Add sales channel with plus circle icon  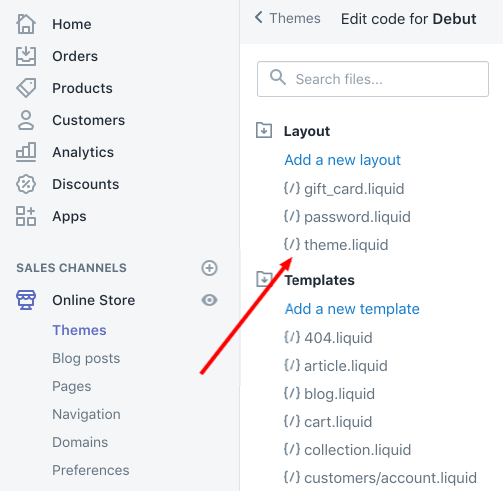pos(209,268)
